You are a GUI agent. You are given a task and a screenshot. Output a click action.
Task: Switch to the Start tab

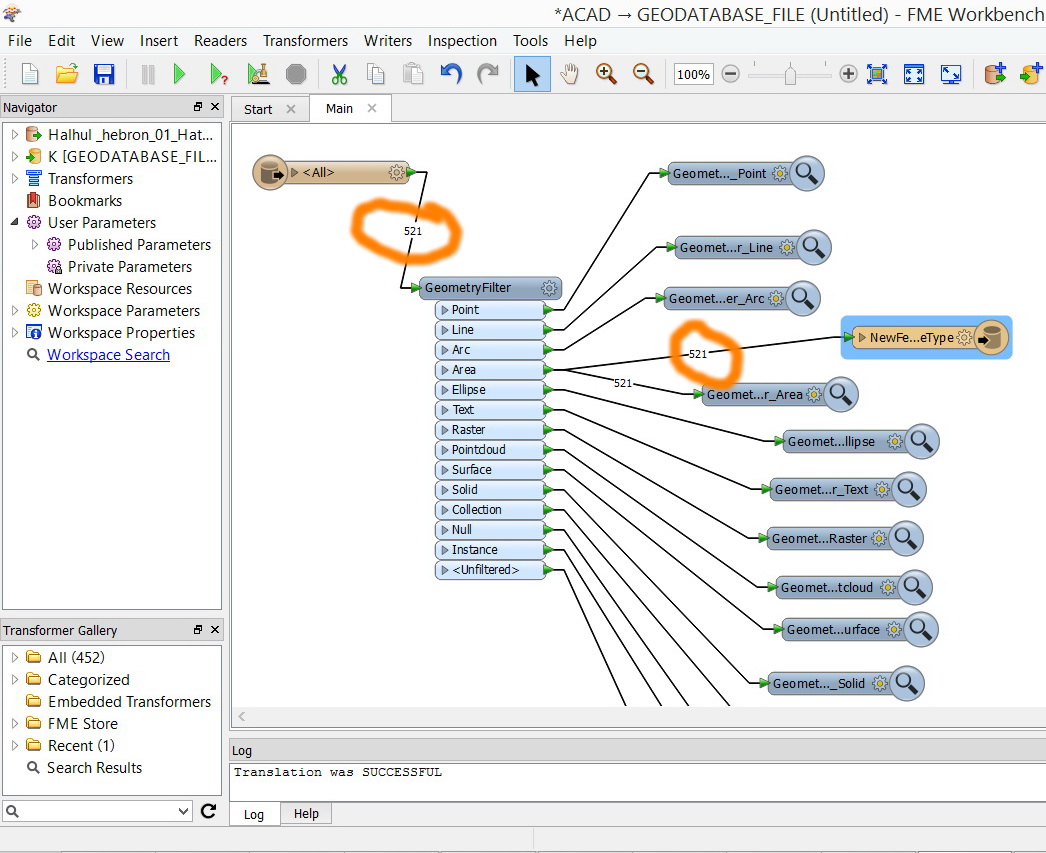pyautogui.click(x=258, y=108)
